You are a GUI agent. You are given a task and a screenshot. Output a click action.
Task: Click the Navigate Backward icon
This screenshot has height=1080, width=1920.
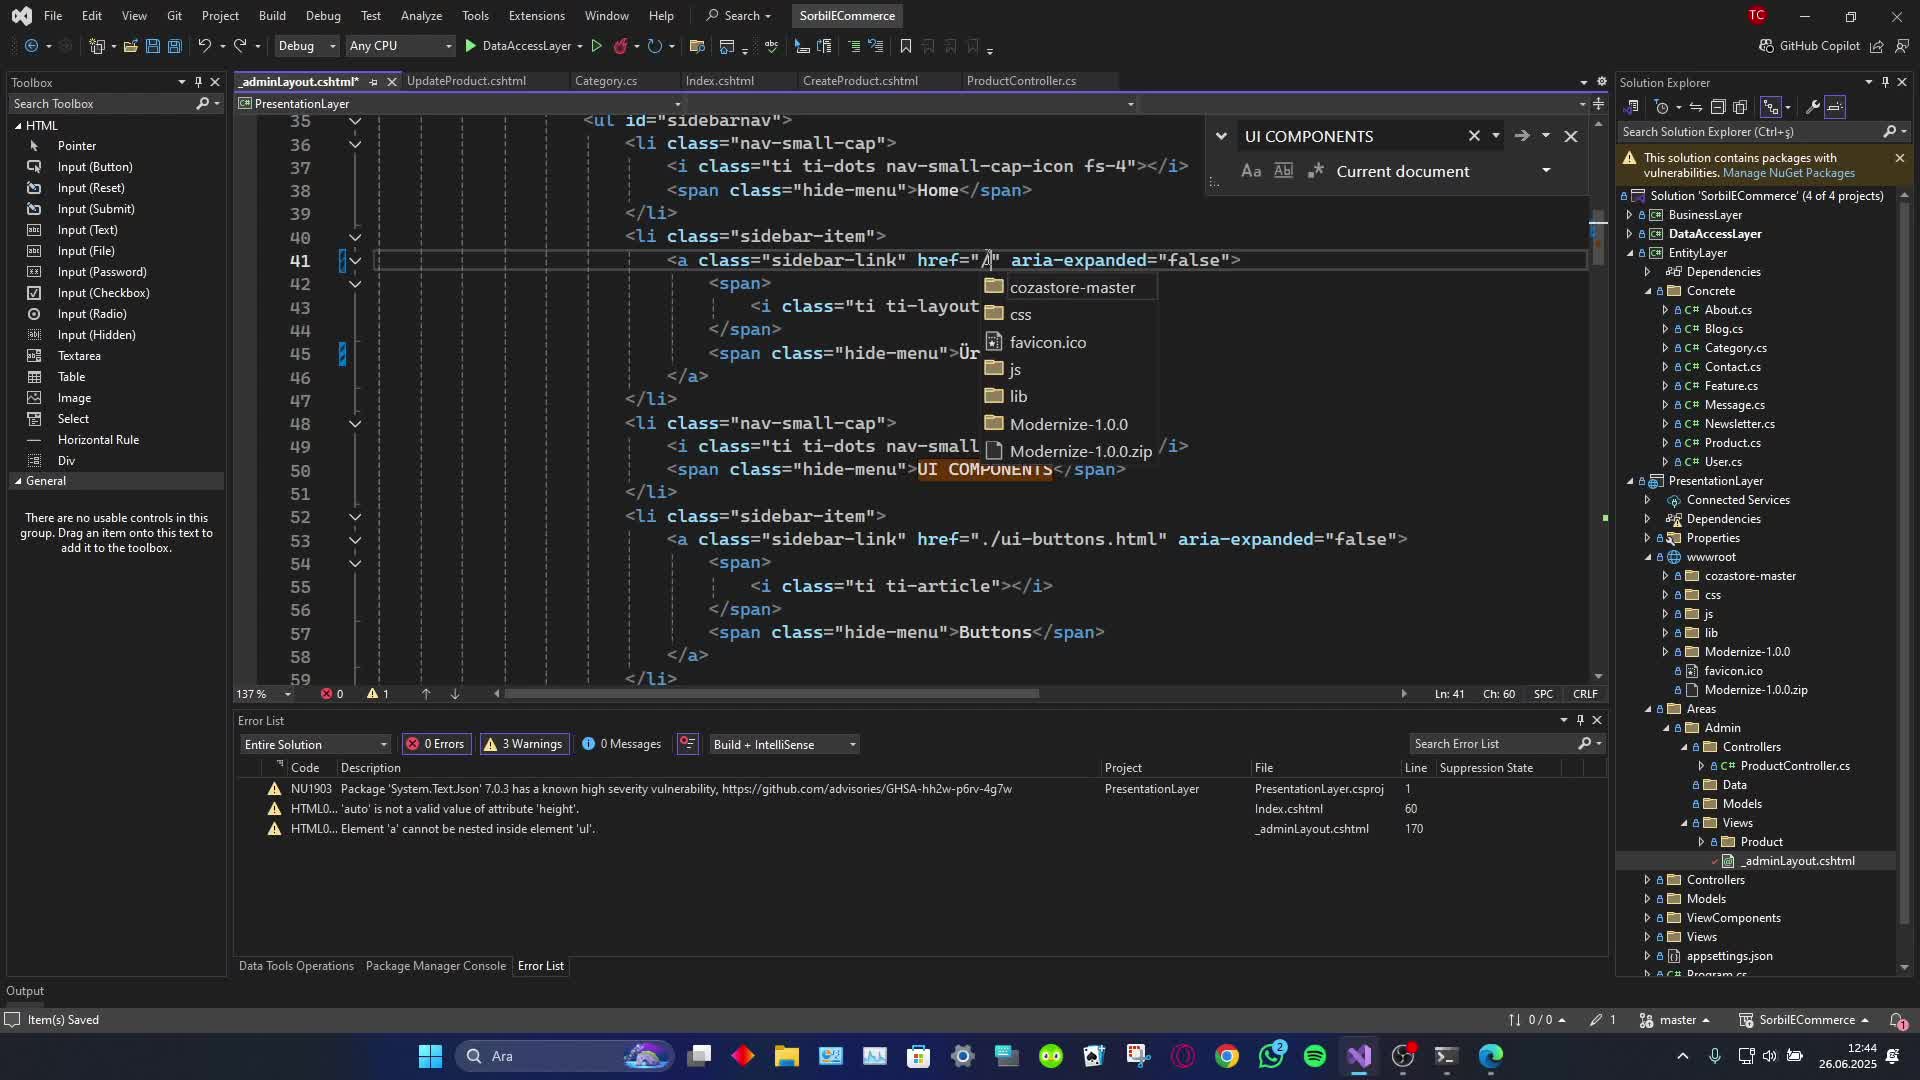tap(32, 46)
